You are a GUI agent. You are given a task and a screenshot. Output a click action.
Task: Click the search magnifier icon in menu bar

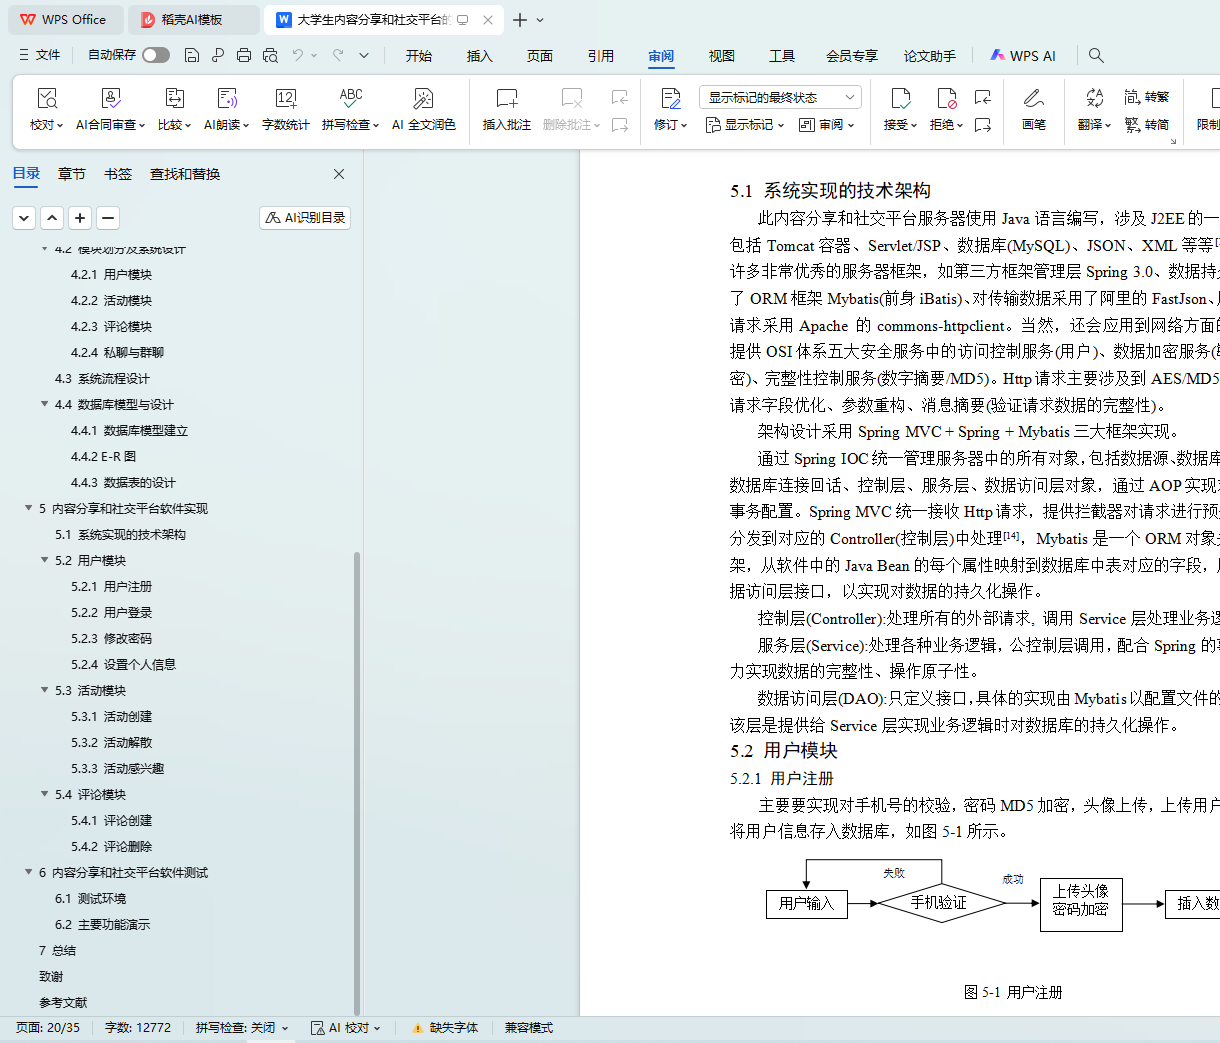1096,56
